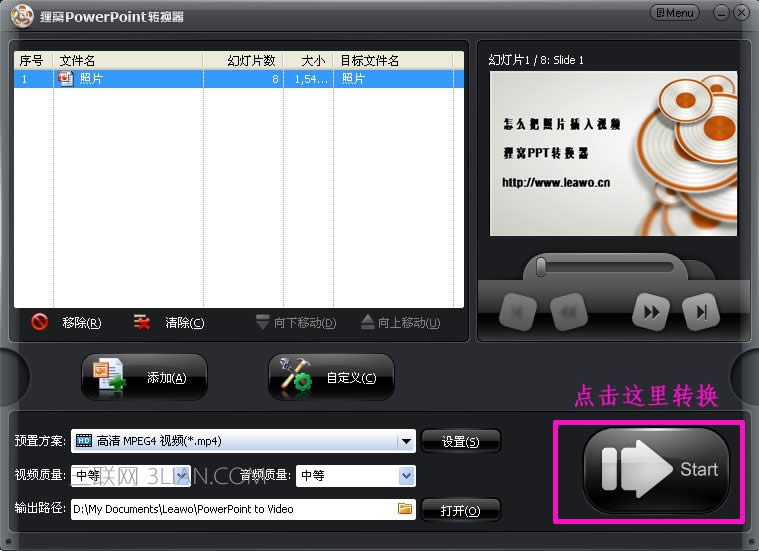Click the folder browse icon in output path
The image size is (759, 551).
[405, 509]
